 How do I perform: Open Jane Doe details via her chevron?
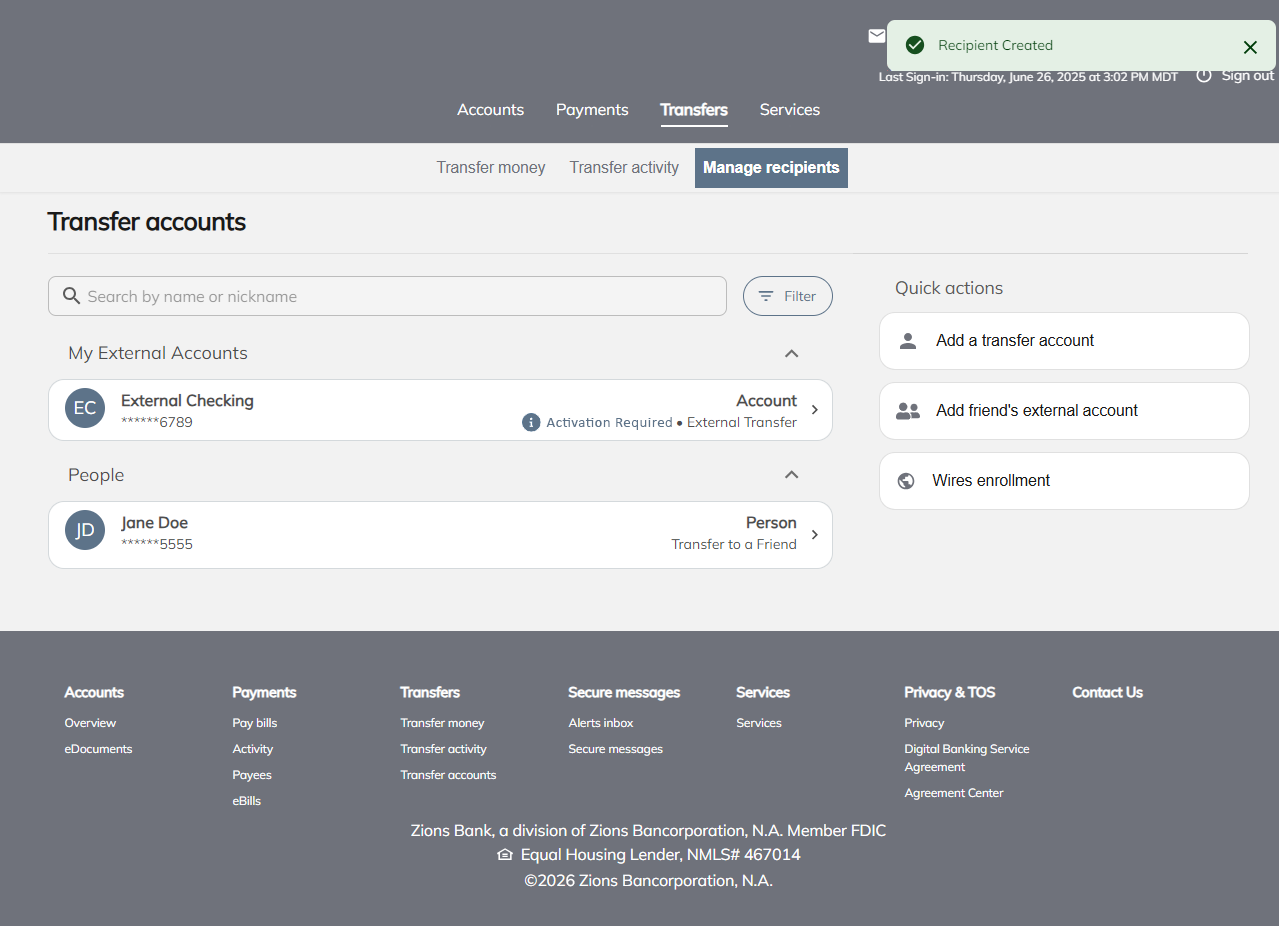click(x=815, y=535)
